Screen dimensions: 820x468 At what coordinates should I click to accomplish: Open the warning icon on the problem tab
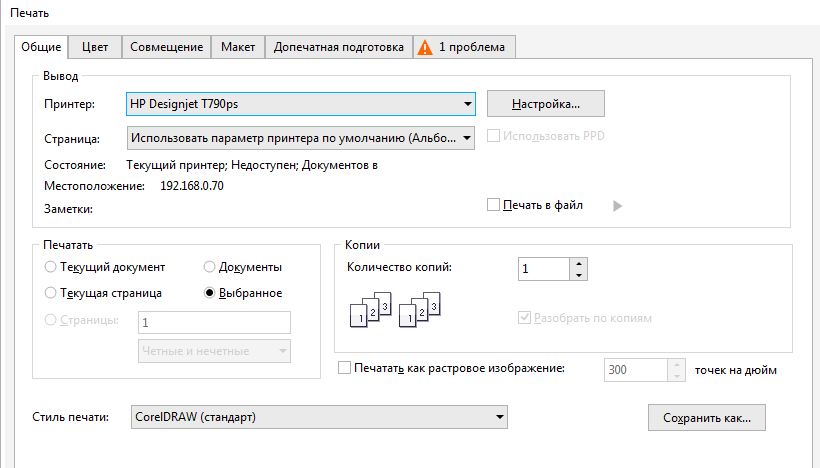425,48
